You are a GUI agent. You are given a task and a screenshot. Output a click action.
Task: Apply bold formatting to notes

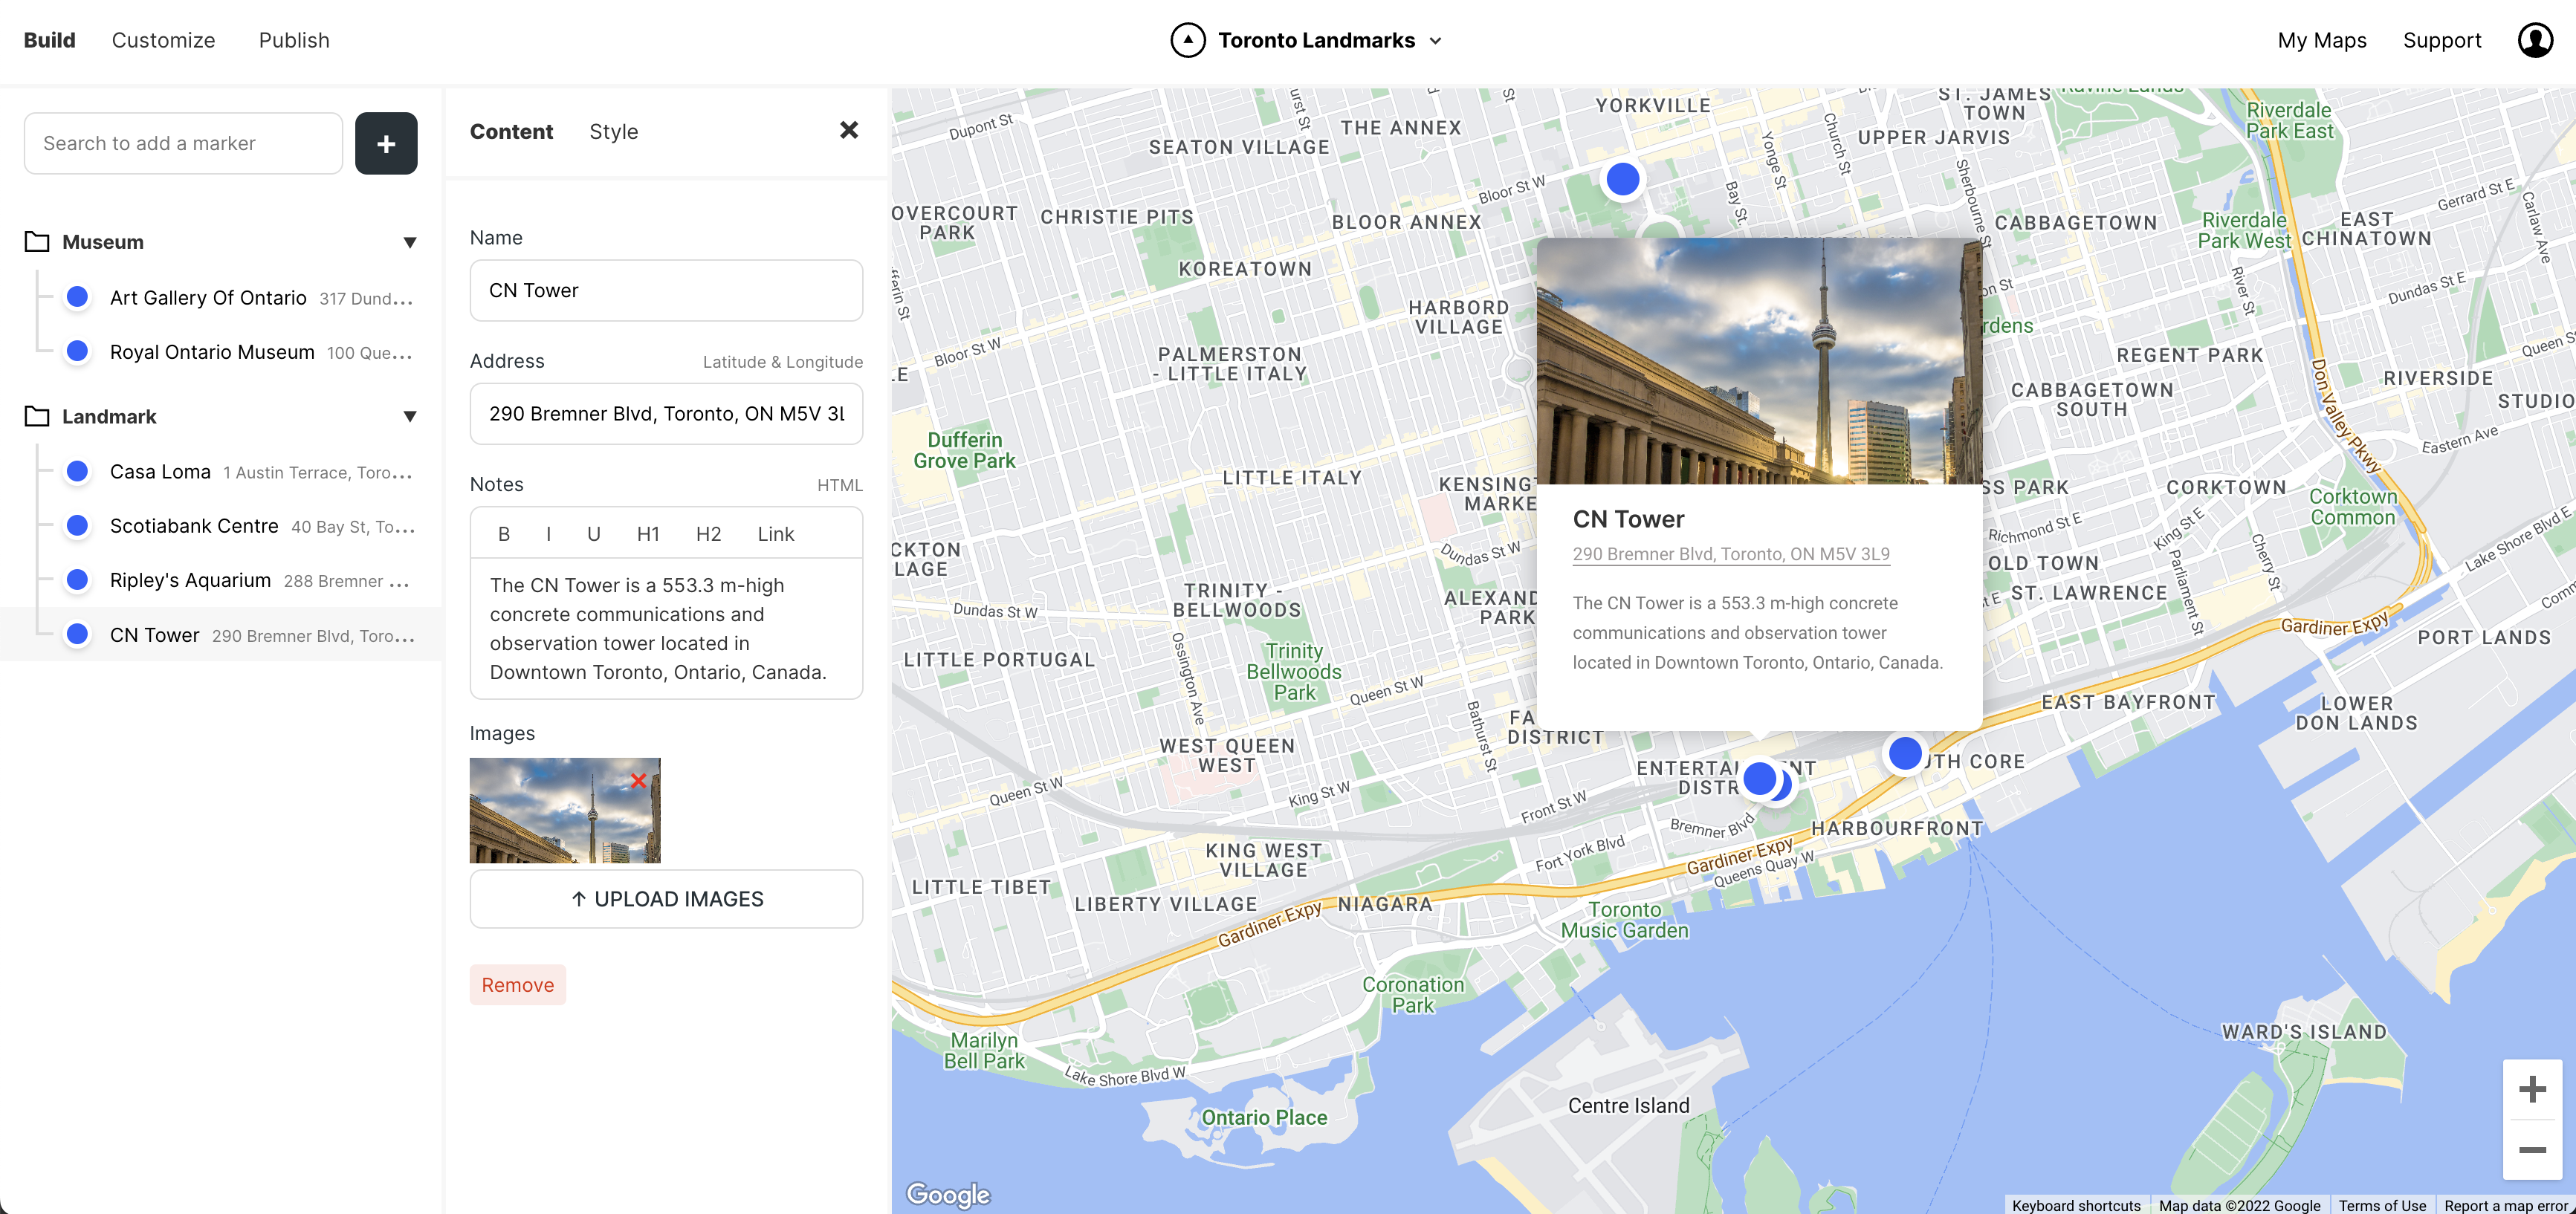coord(504,534)
